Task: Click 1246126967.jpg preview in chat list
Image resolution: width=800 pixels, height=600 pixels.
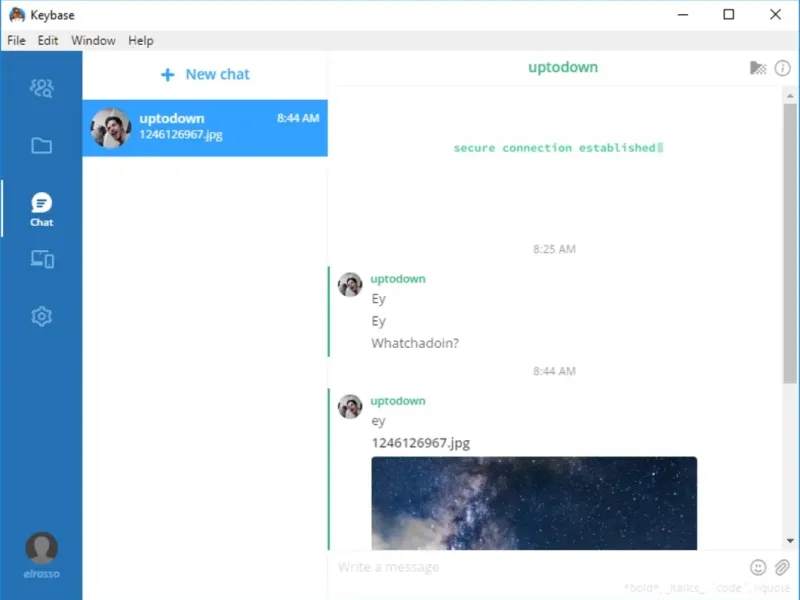Action: [181, 135]
